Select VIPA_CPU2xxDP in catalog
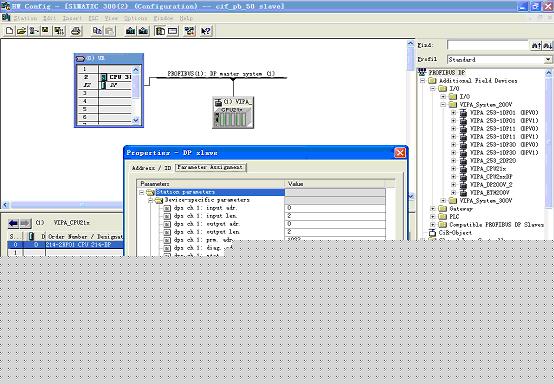 click(x=491, y=177)
